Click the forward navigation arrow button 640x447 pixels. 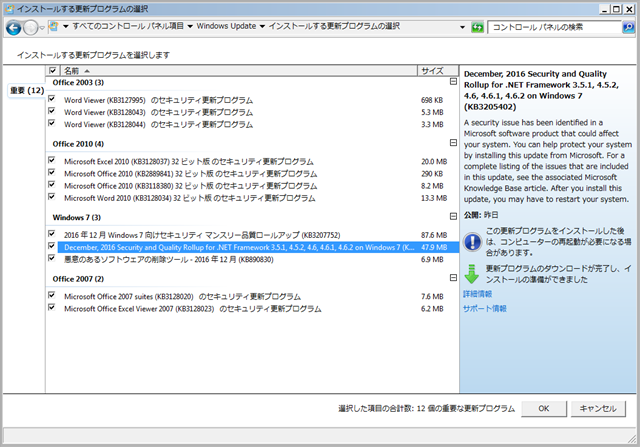click(31, 28)
